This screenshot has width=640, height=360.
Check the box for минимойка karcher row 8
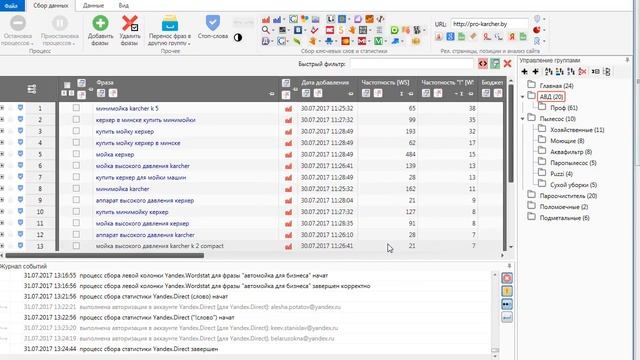(76, 189)
